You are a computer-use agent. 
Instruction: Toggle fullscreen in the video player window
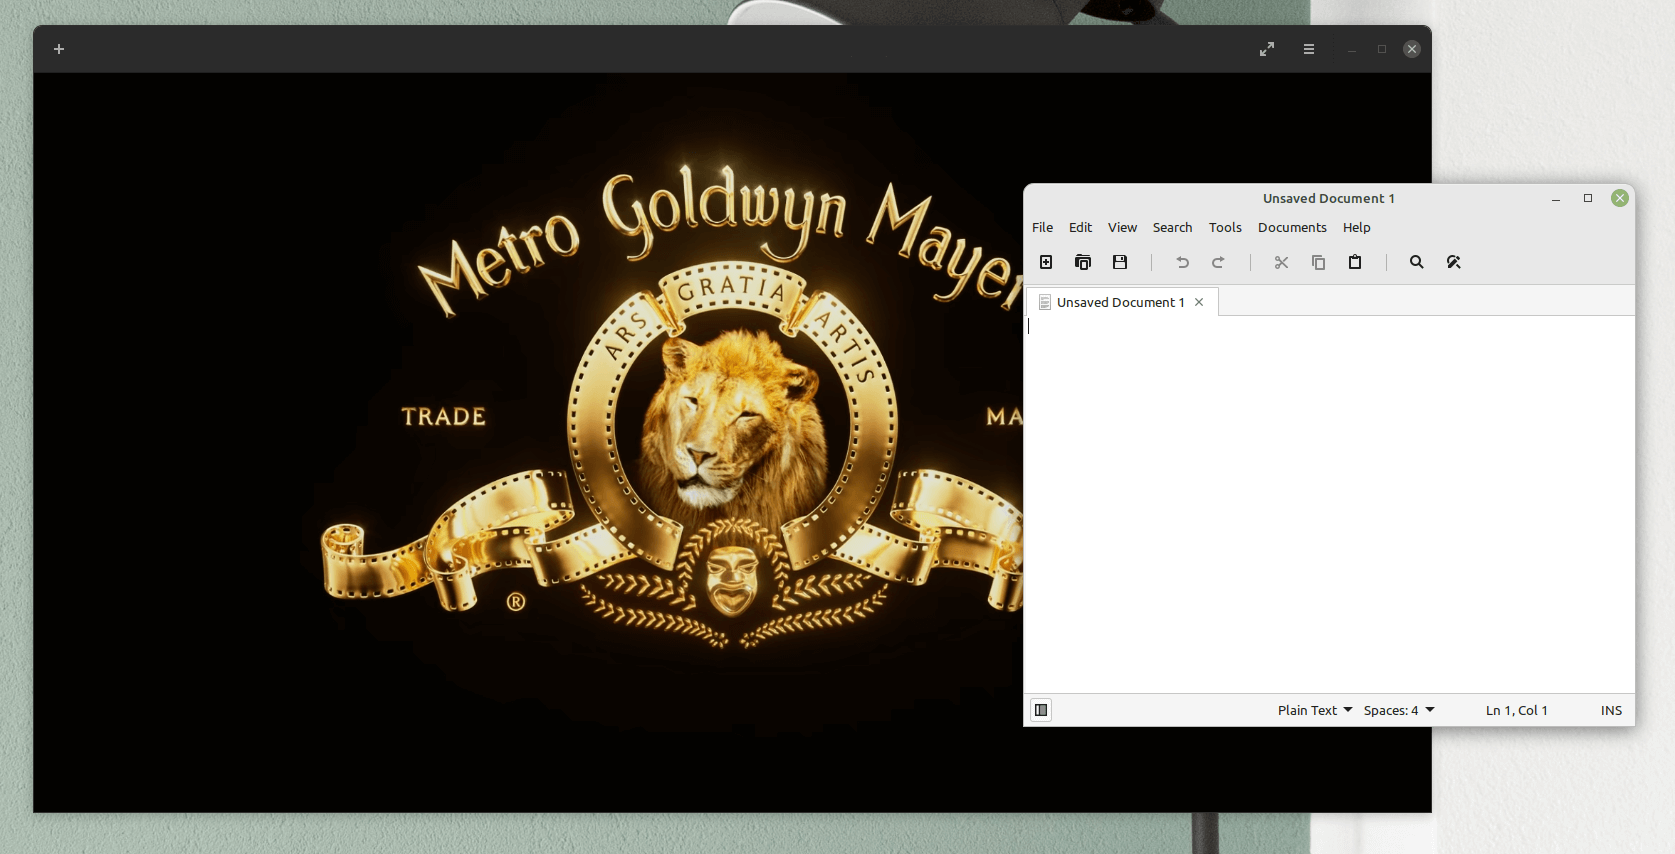[1267, 49]
